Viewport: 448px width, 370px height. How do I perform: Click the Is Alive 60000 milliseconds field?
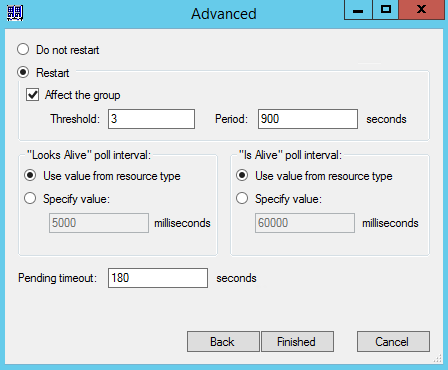point(305,223)
